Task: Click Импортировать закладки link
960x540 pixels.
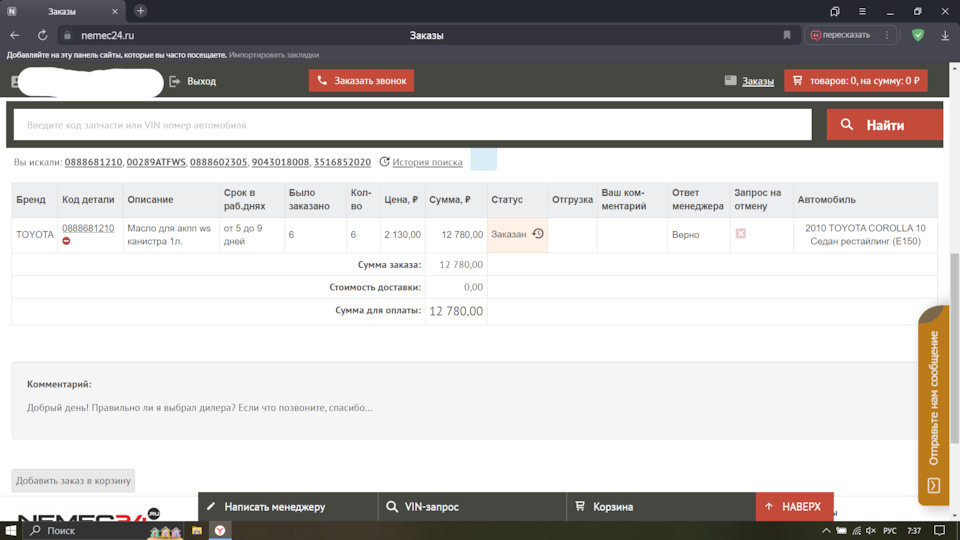Action: [274, 54]
